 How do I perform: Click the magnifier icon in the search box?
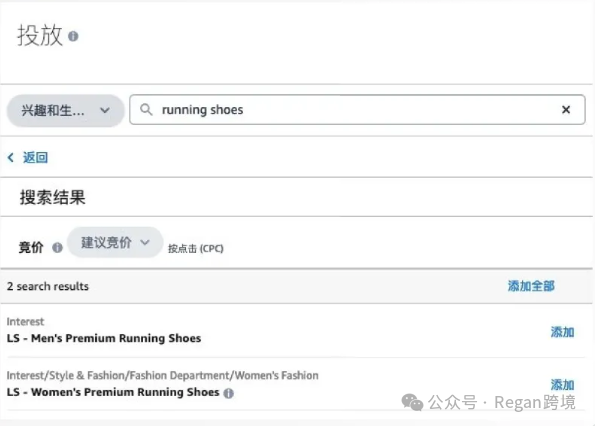click(146, 110)
